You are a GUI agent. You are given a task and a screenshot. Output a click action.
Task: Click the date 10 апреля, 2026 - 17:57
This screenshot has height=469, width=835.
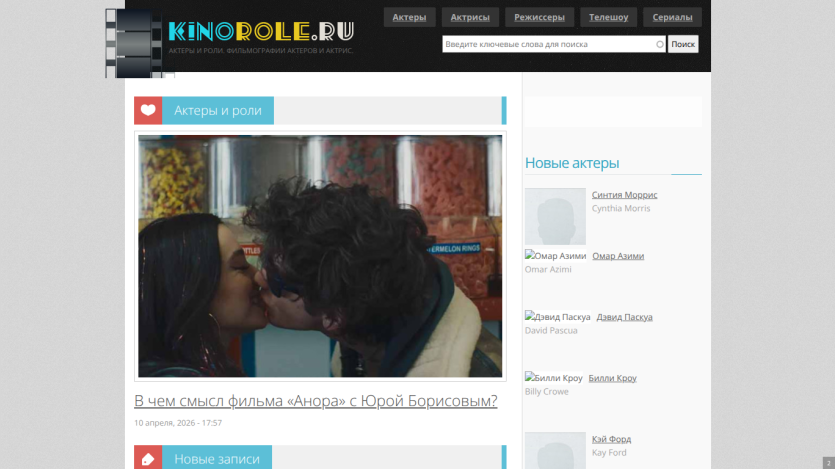pos(178,423)
